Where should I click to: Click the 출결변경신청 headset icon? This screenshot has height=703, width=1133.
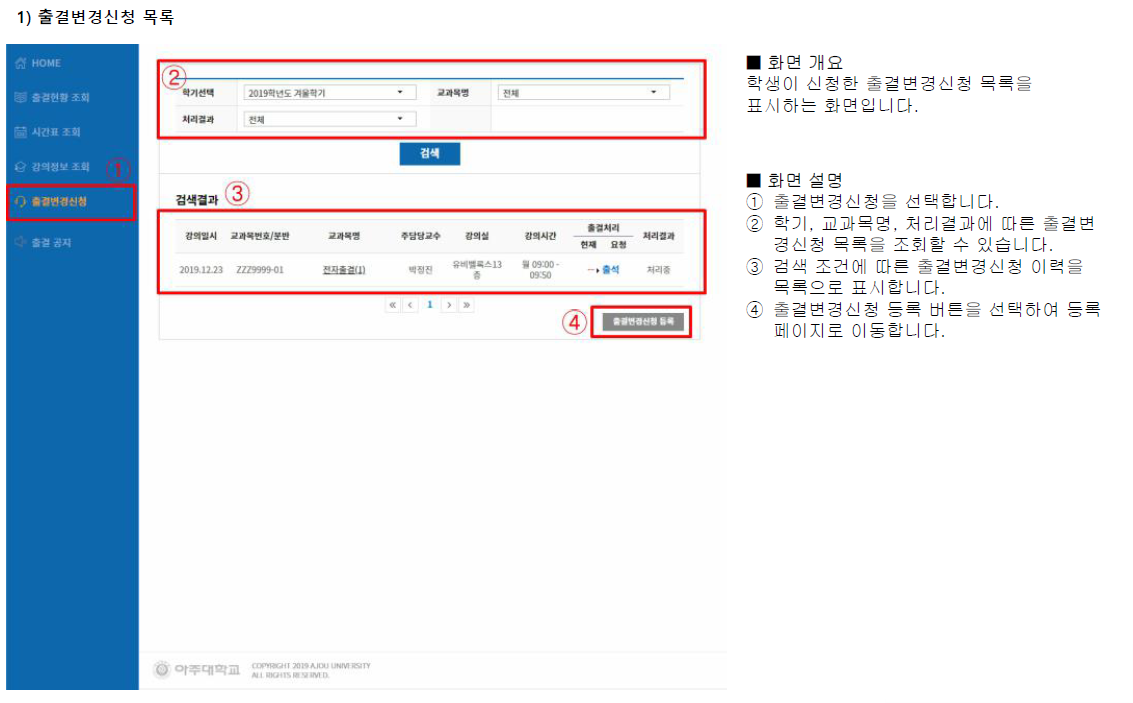tap(20, 202)
